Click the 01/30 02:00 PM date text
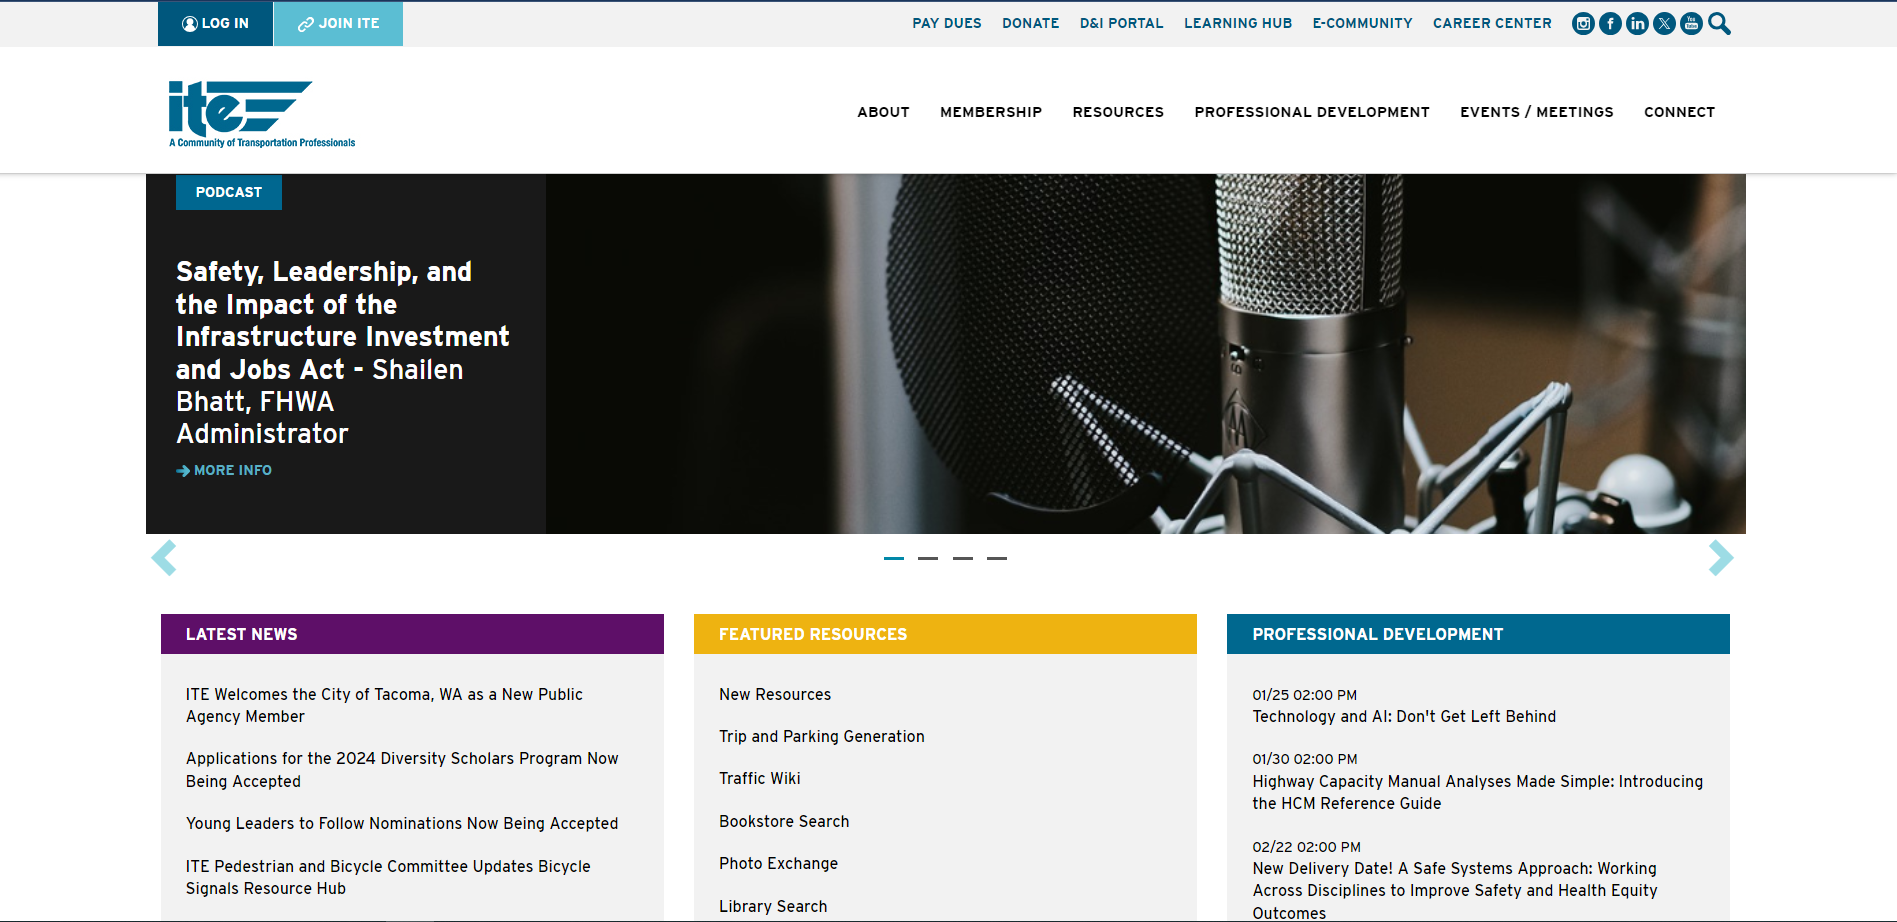 pyautogui.click(x=1305, y=759)
